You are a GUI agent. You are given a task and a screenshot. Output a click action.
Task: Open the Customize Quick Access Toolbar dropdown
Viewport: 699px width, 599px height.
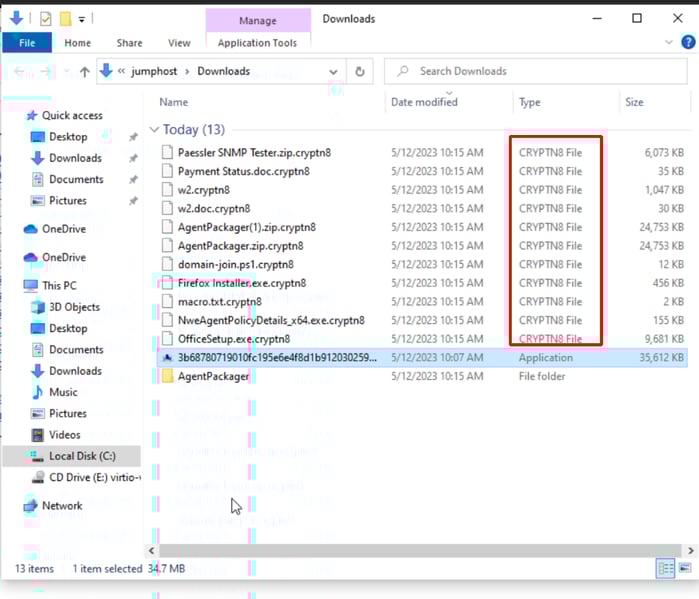coord(82,18)
